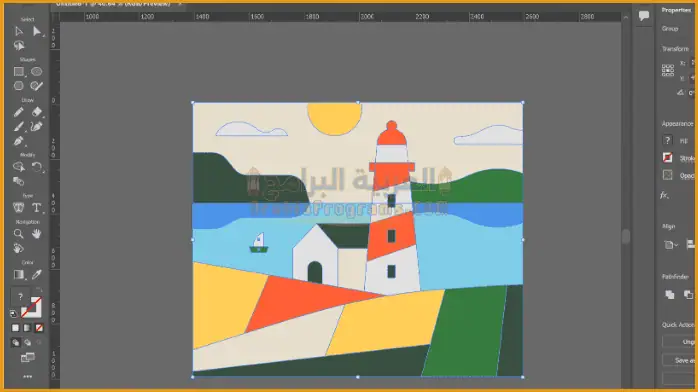Apply solid Color mode button

[16, 328]
